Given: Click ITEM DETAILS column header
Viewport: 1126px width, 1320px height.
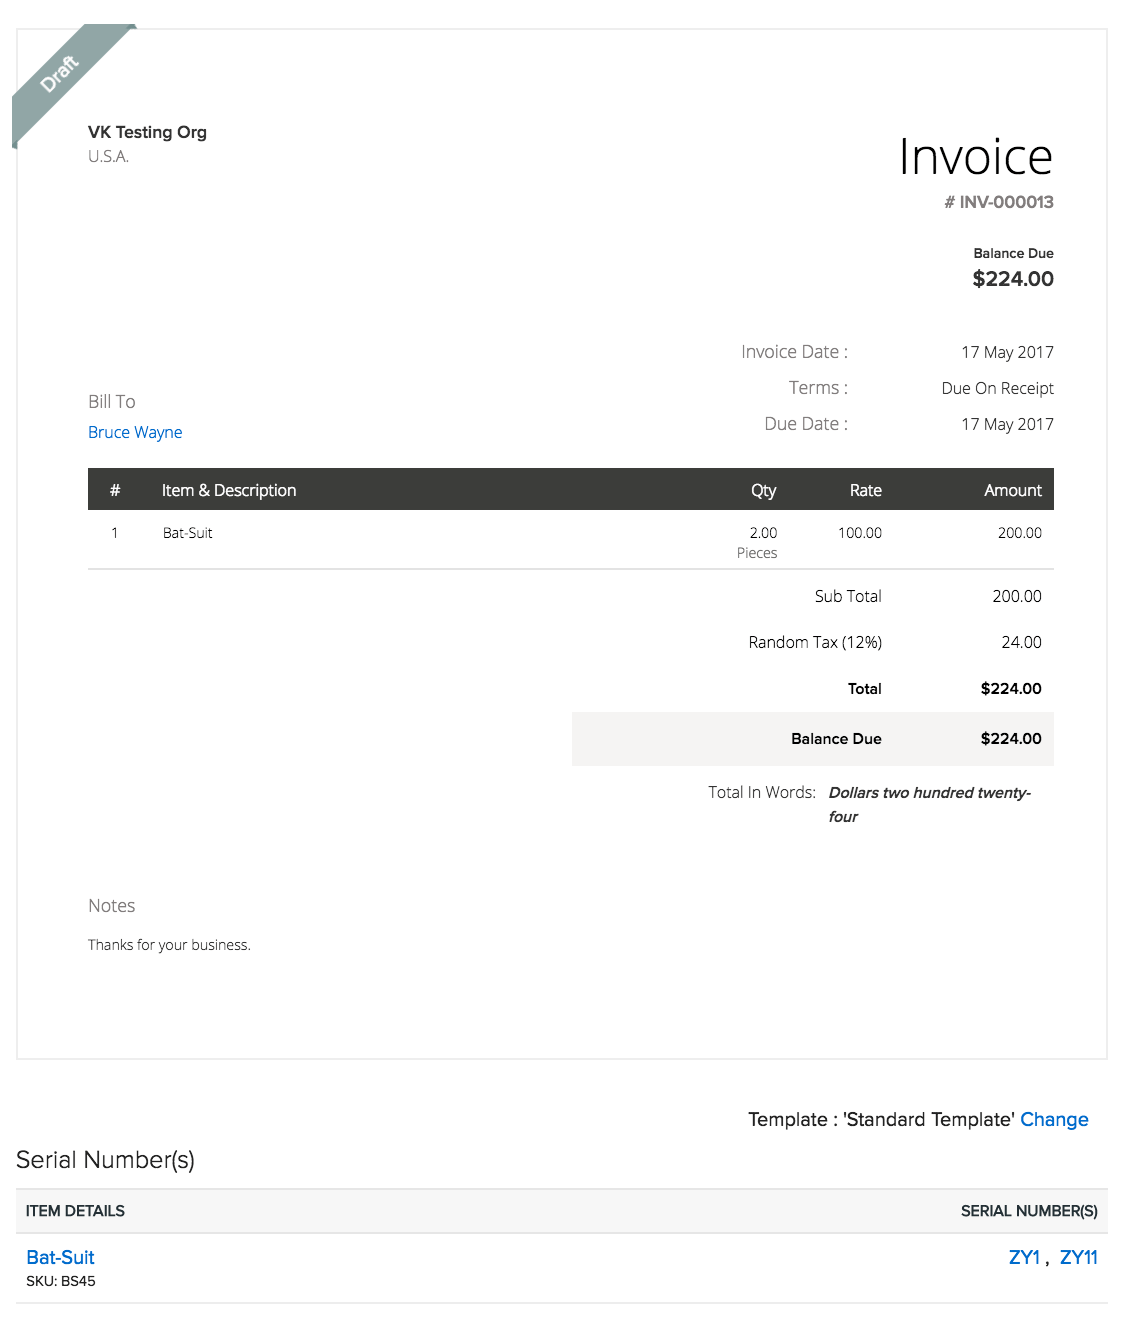Looking at the screenshot, I should tap(75, 1211).
